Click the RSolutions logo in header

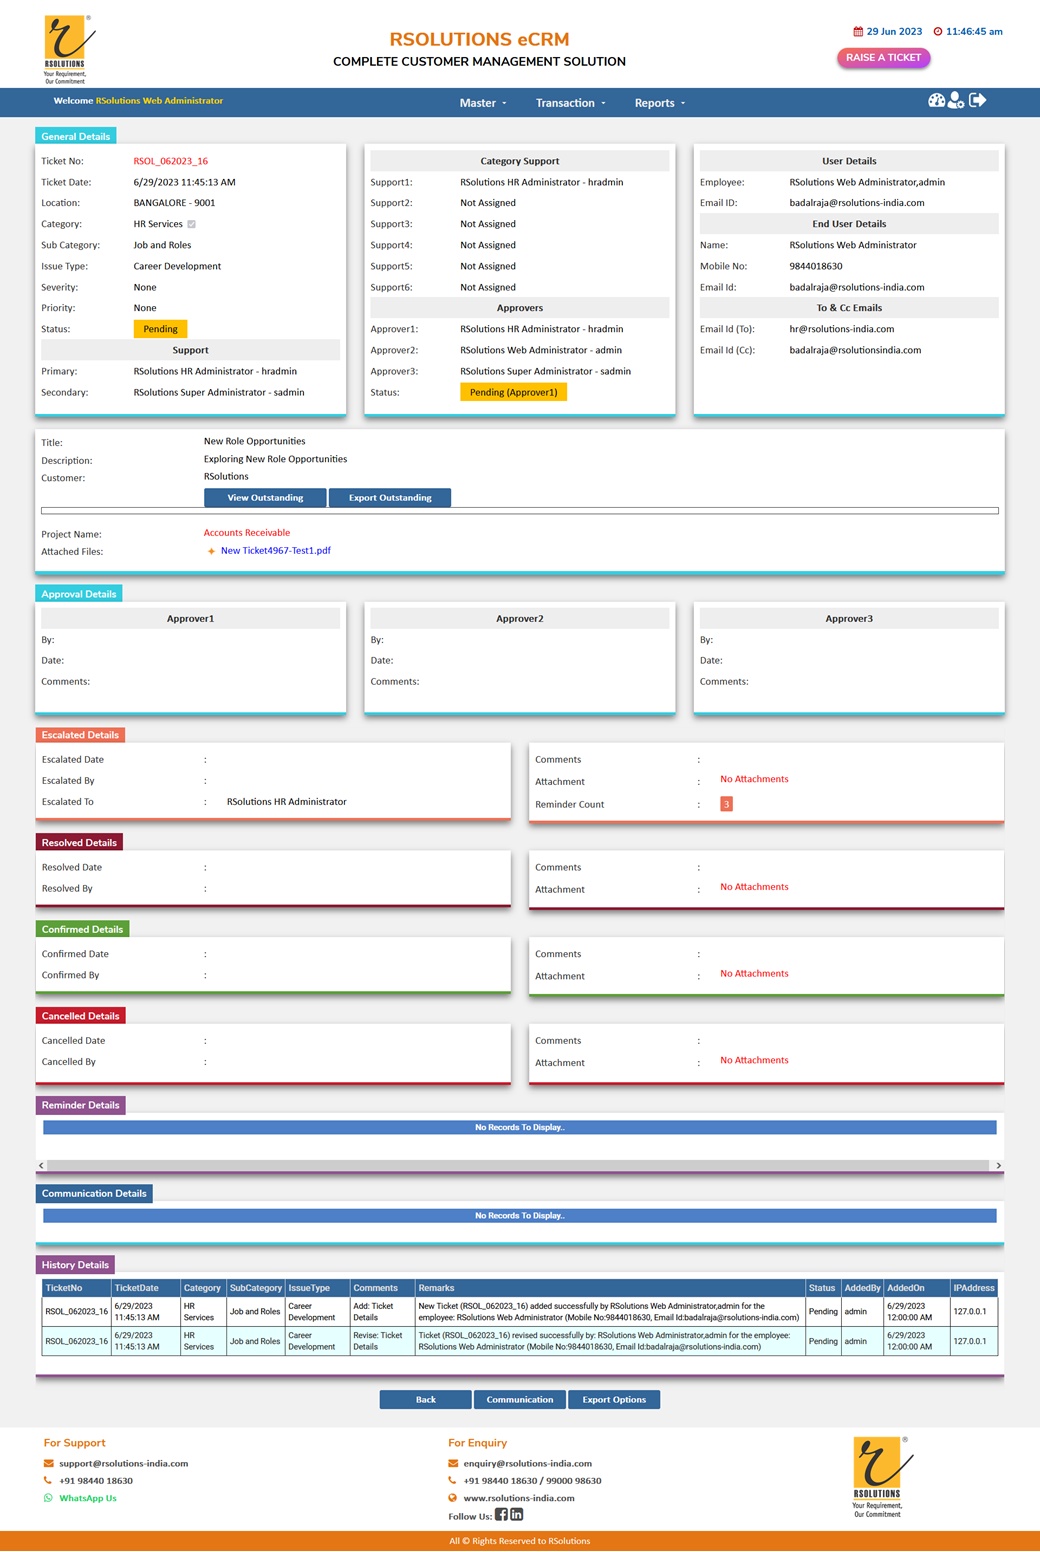pyautogui.click(x=66, y=50)
